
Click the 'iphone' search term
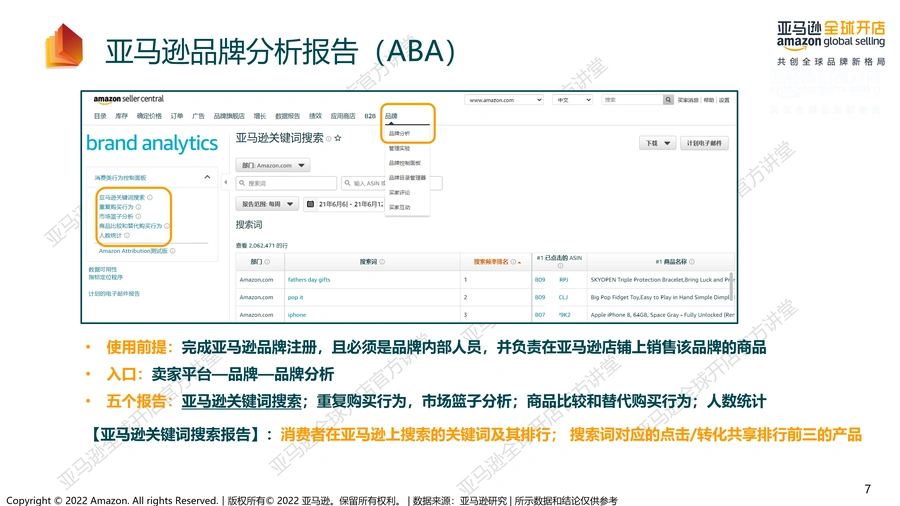click(297, 315)
